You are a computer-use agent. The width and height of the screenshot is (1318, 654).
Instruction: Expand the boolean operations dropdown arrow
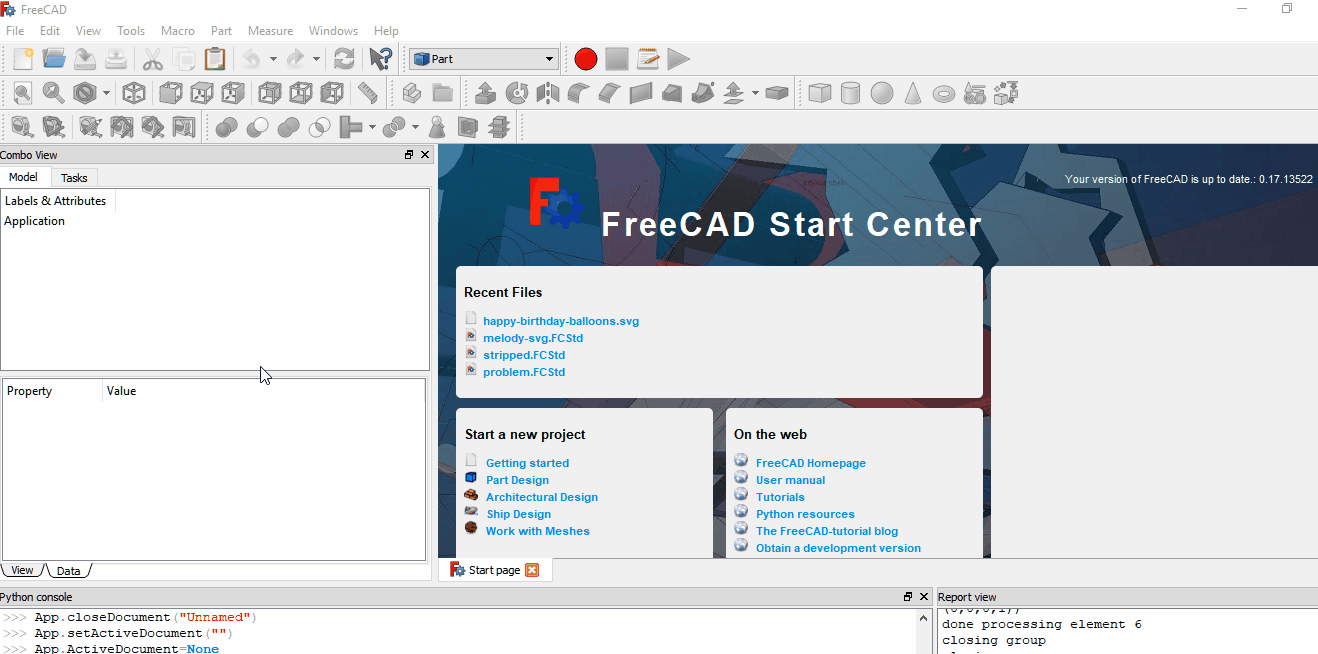(414, 126)
